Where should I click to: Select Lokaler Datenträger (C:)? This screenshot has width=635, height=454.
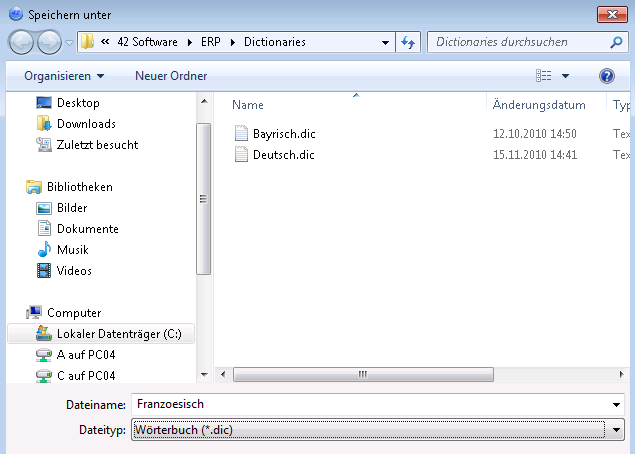click(119, 334)
